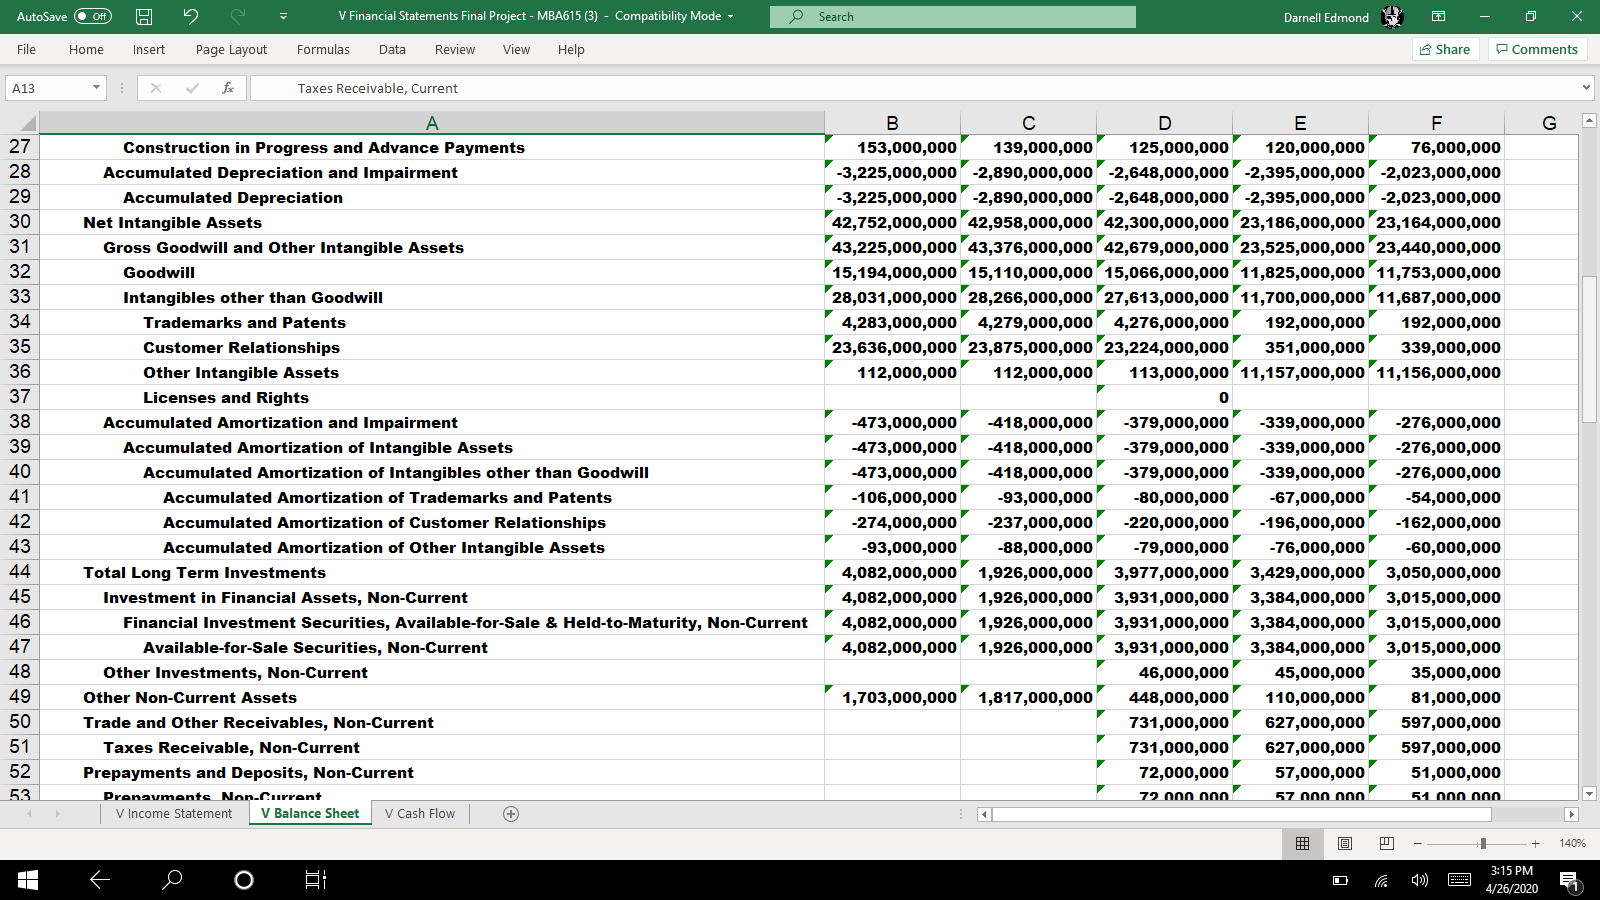Switch to Page Layout view icon

[x=1345, y=844]
